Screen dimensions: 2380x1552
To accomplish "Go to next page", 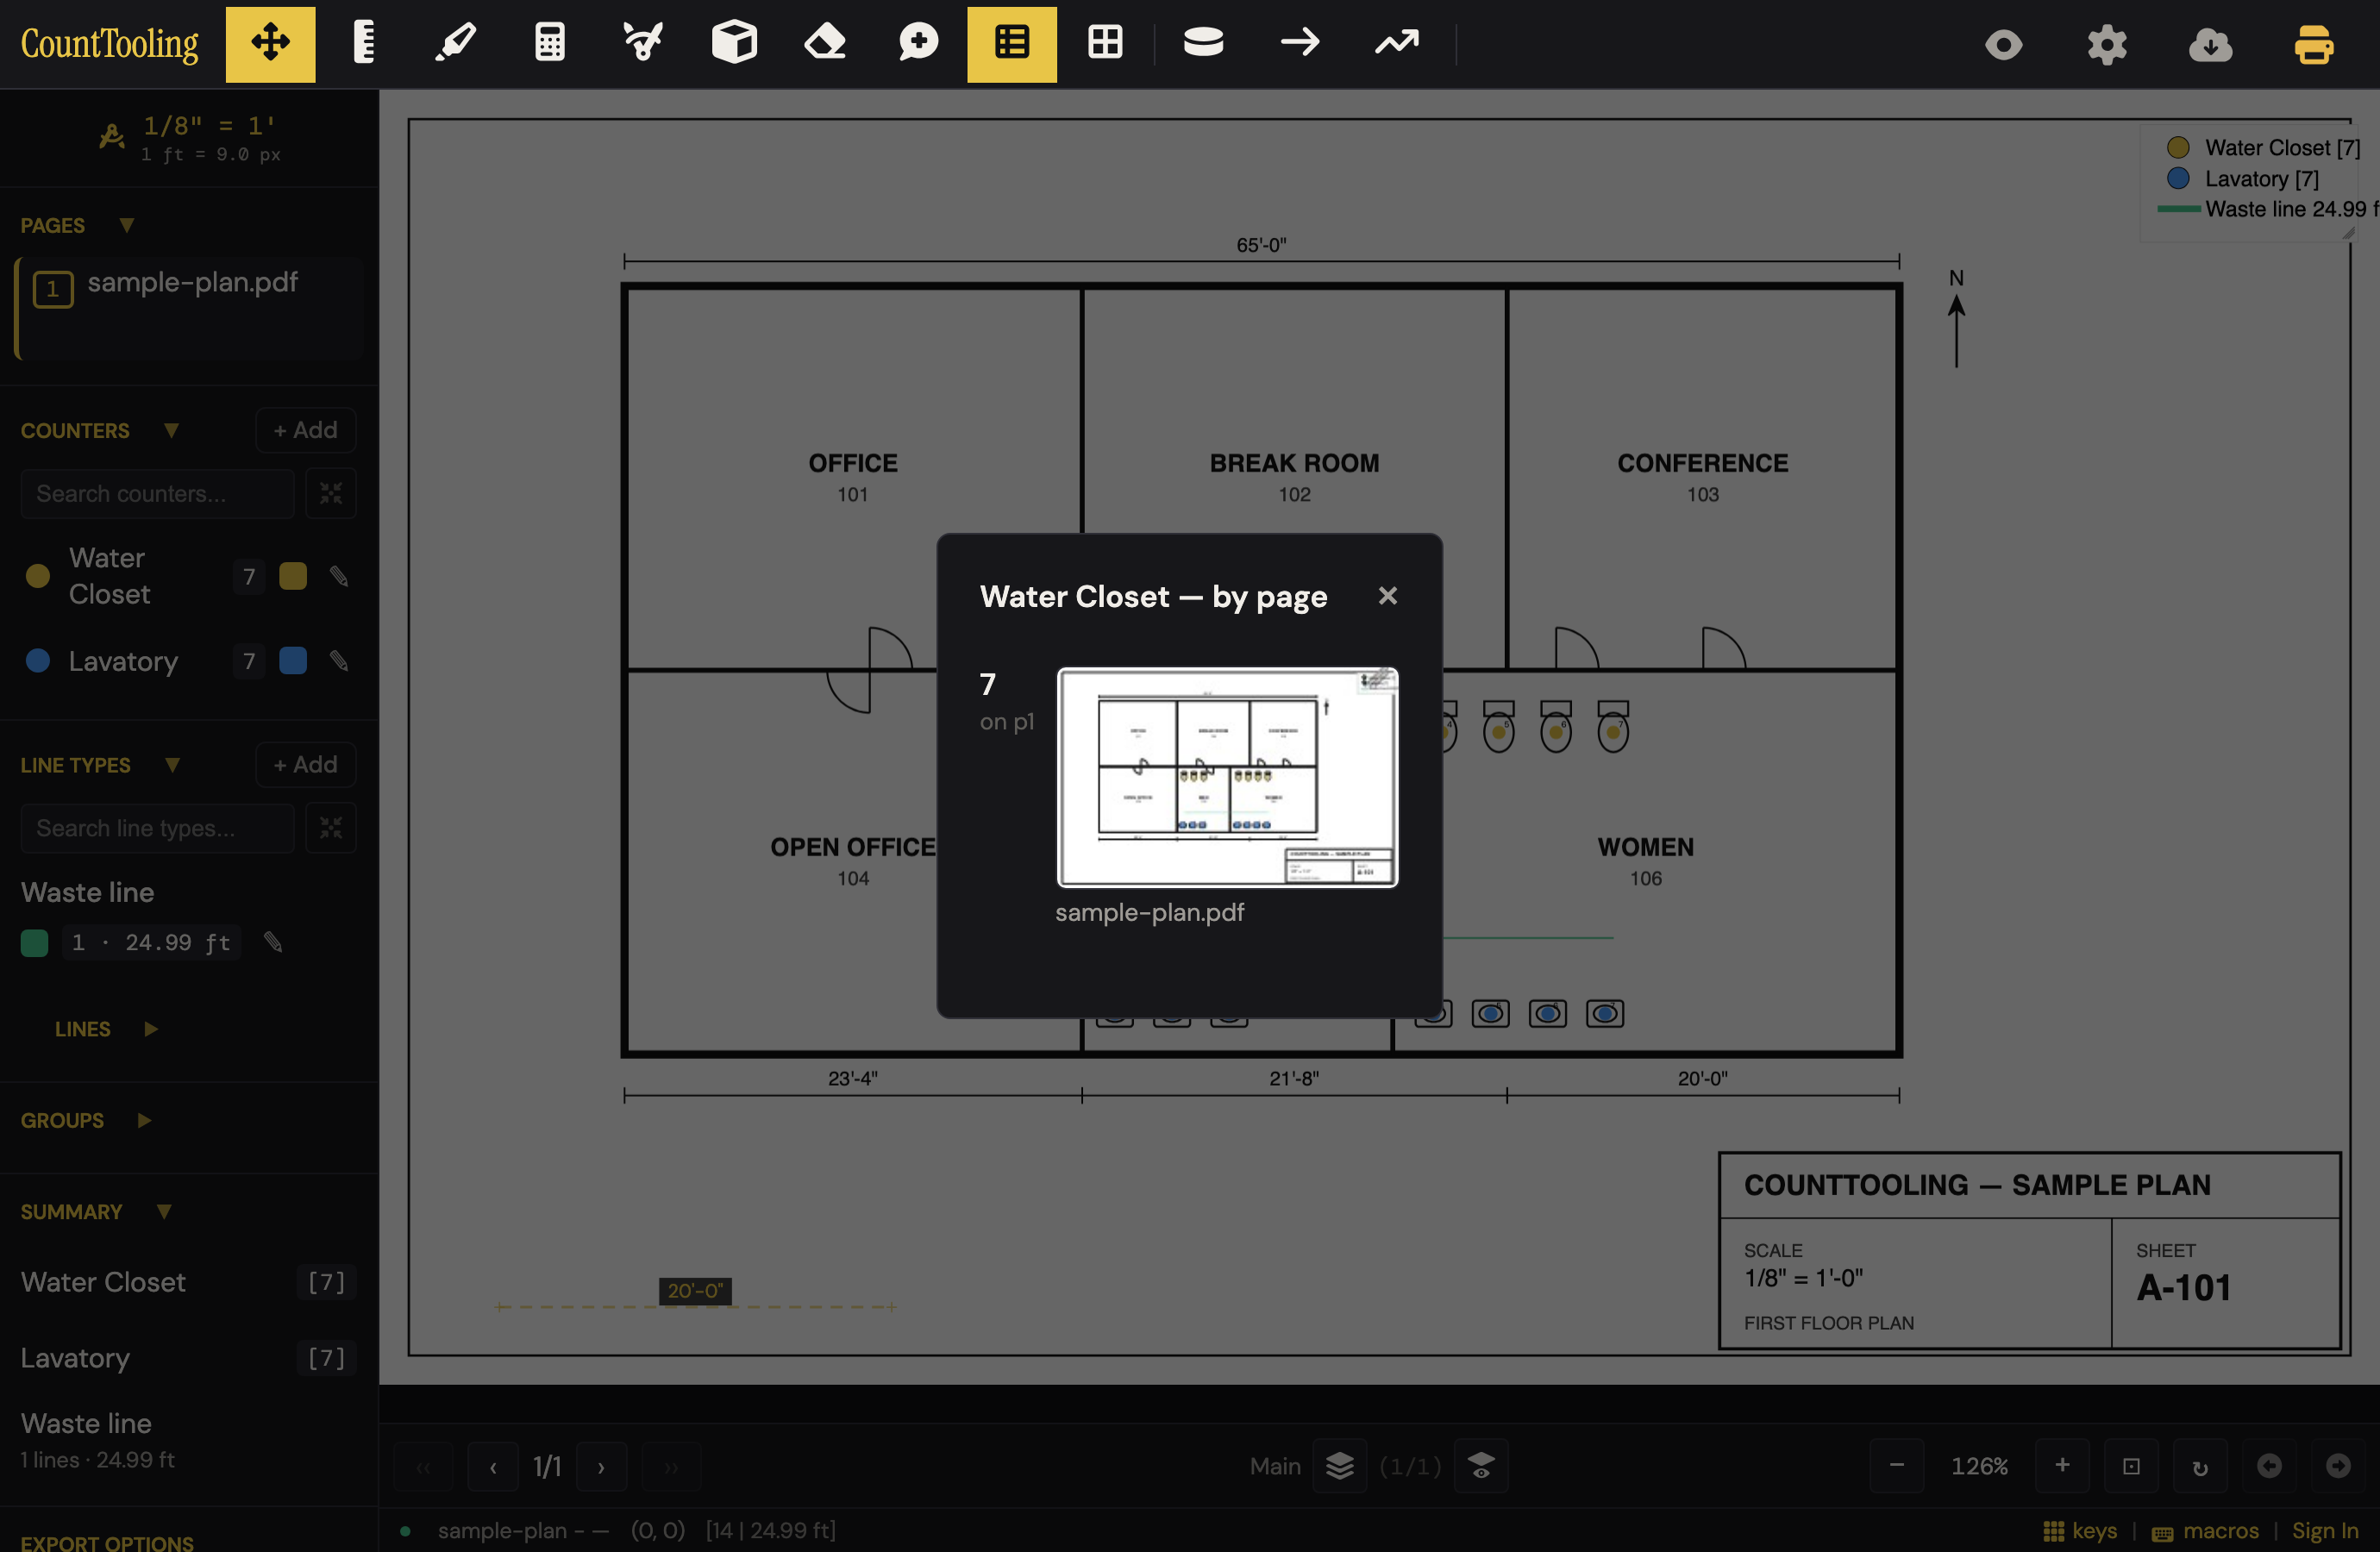I will [x=601, y=1467].
